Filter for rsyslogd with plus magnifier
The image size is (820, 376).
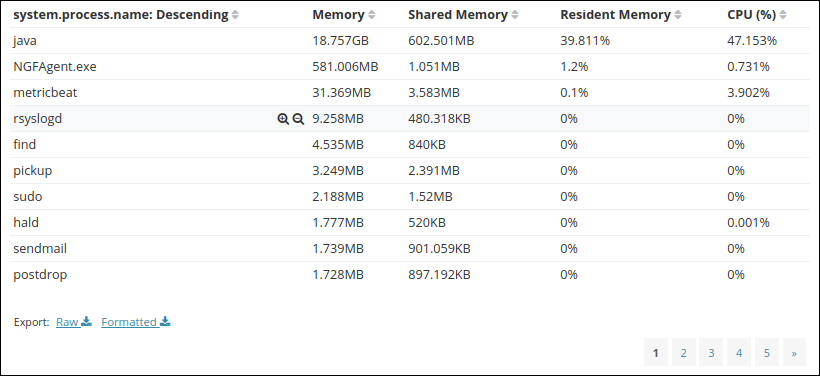point(283,119)
